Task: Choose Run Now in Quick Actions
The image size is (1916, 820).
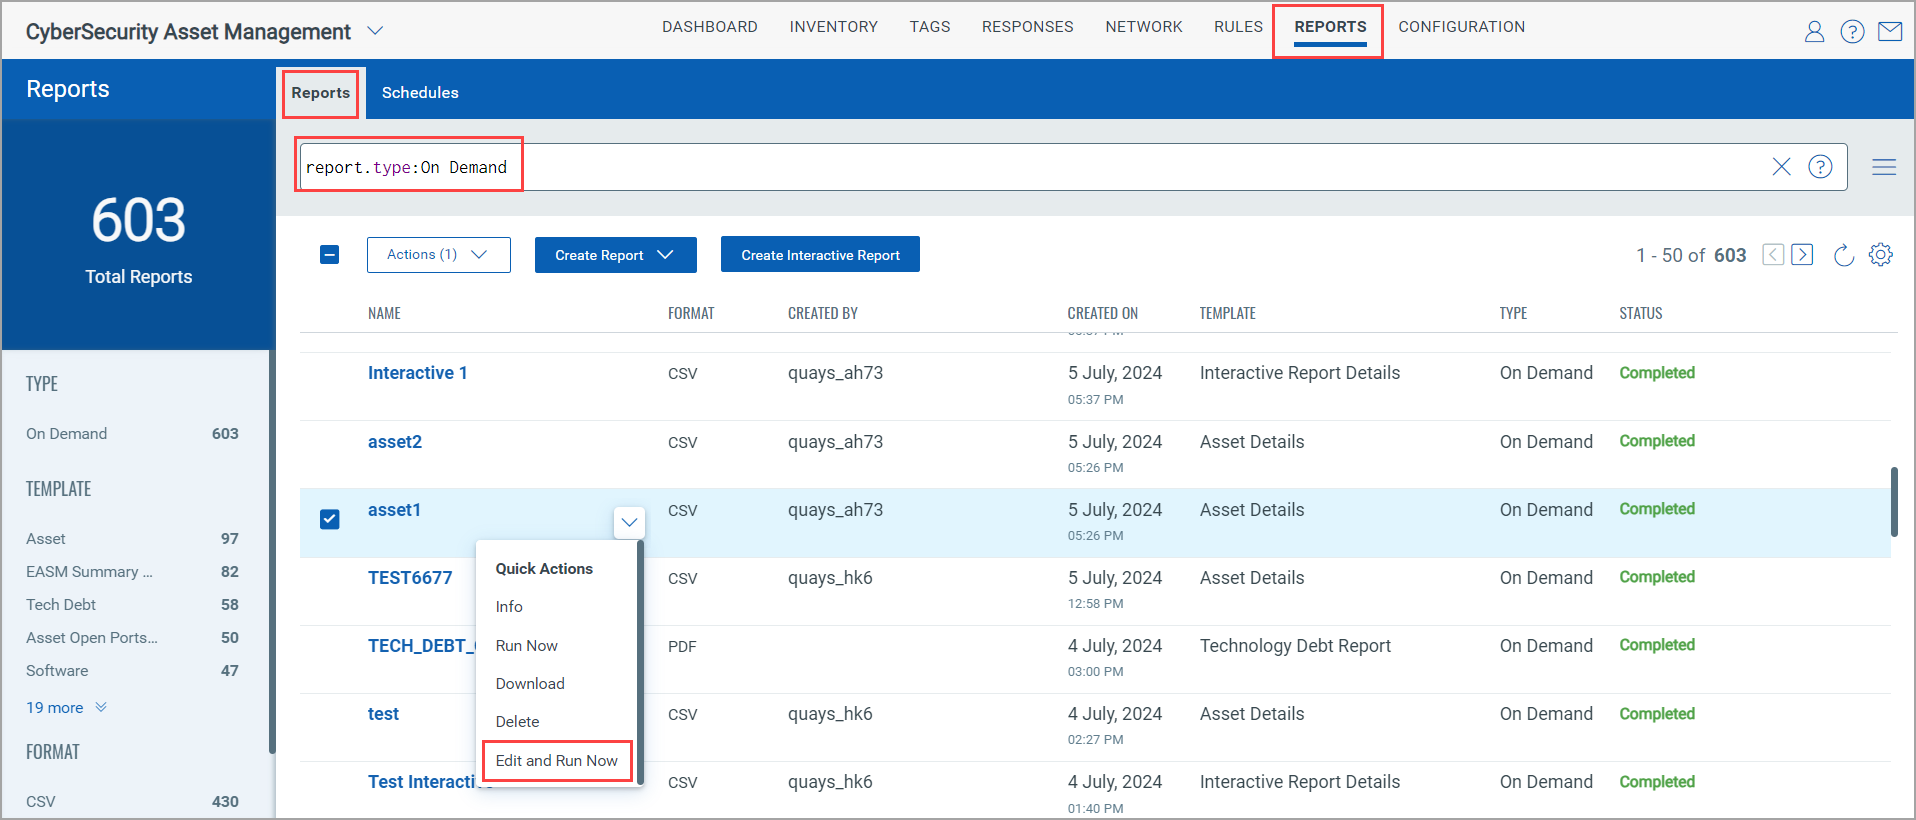Action: point(526,646)
